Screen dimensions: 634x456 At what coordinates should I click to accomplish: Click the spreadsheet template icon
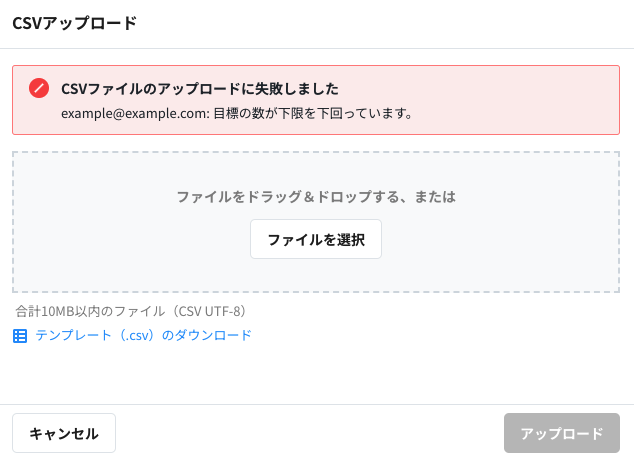pyautogui.click(x=20, y=336)
